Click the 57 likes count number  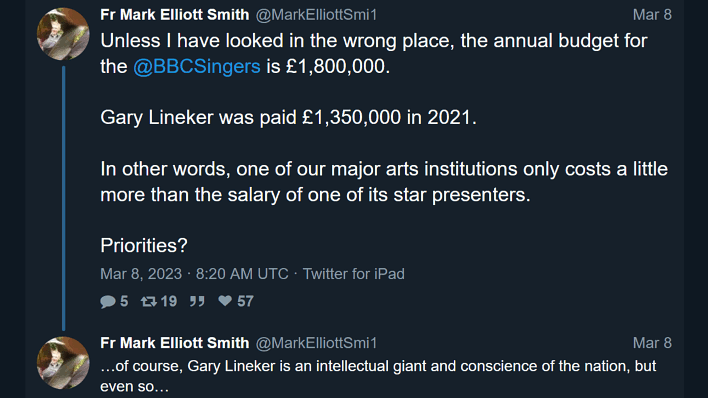245,301
